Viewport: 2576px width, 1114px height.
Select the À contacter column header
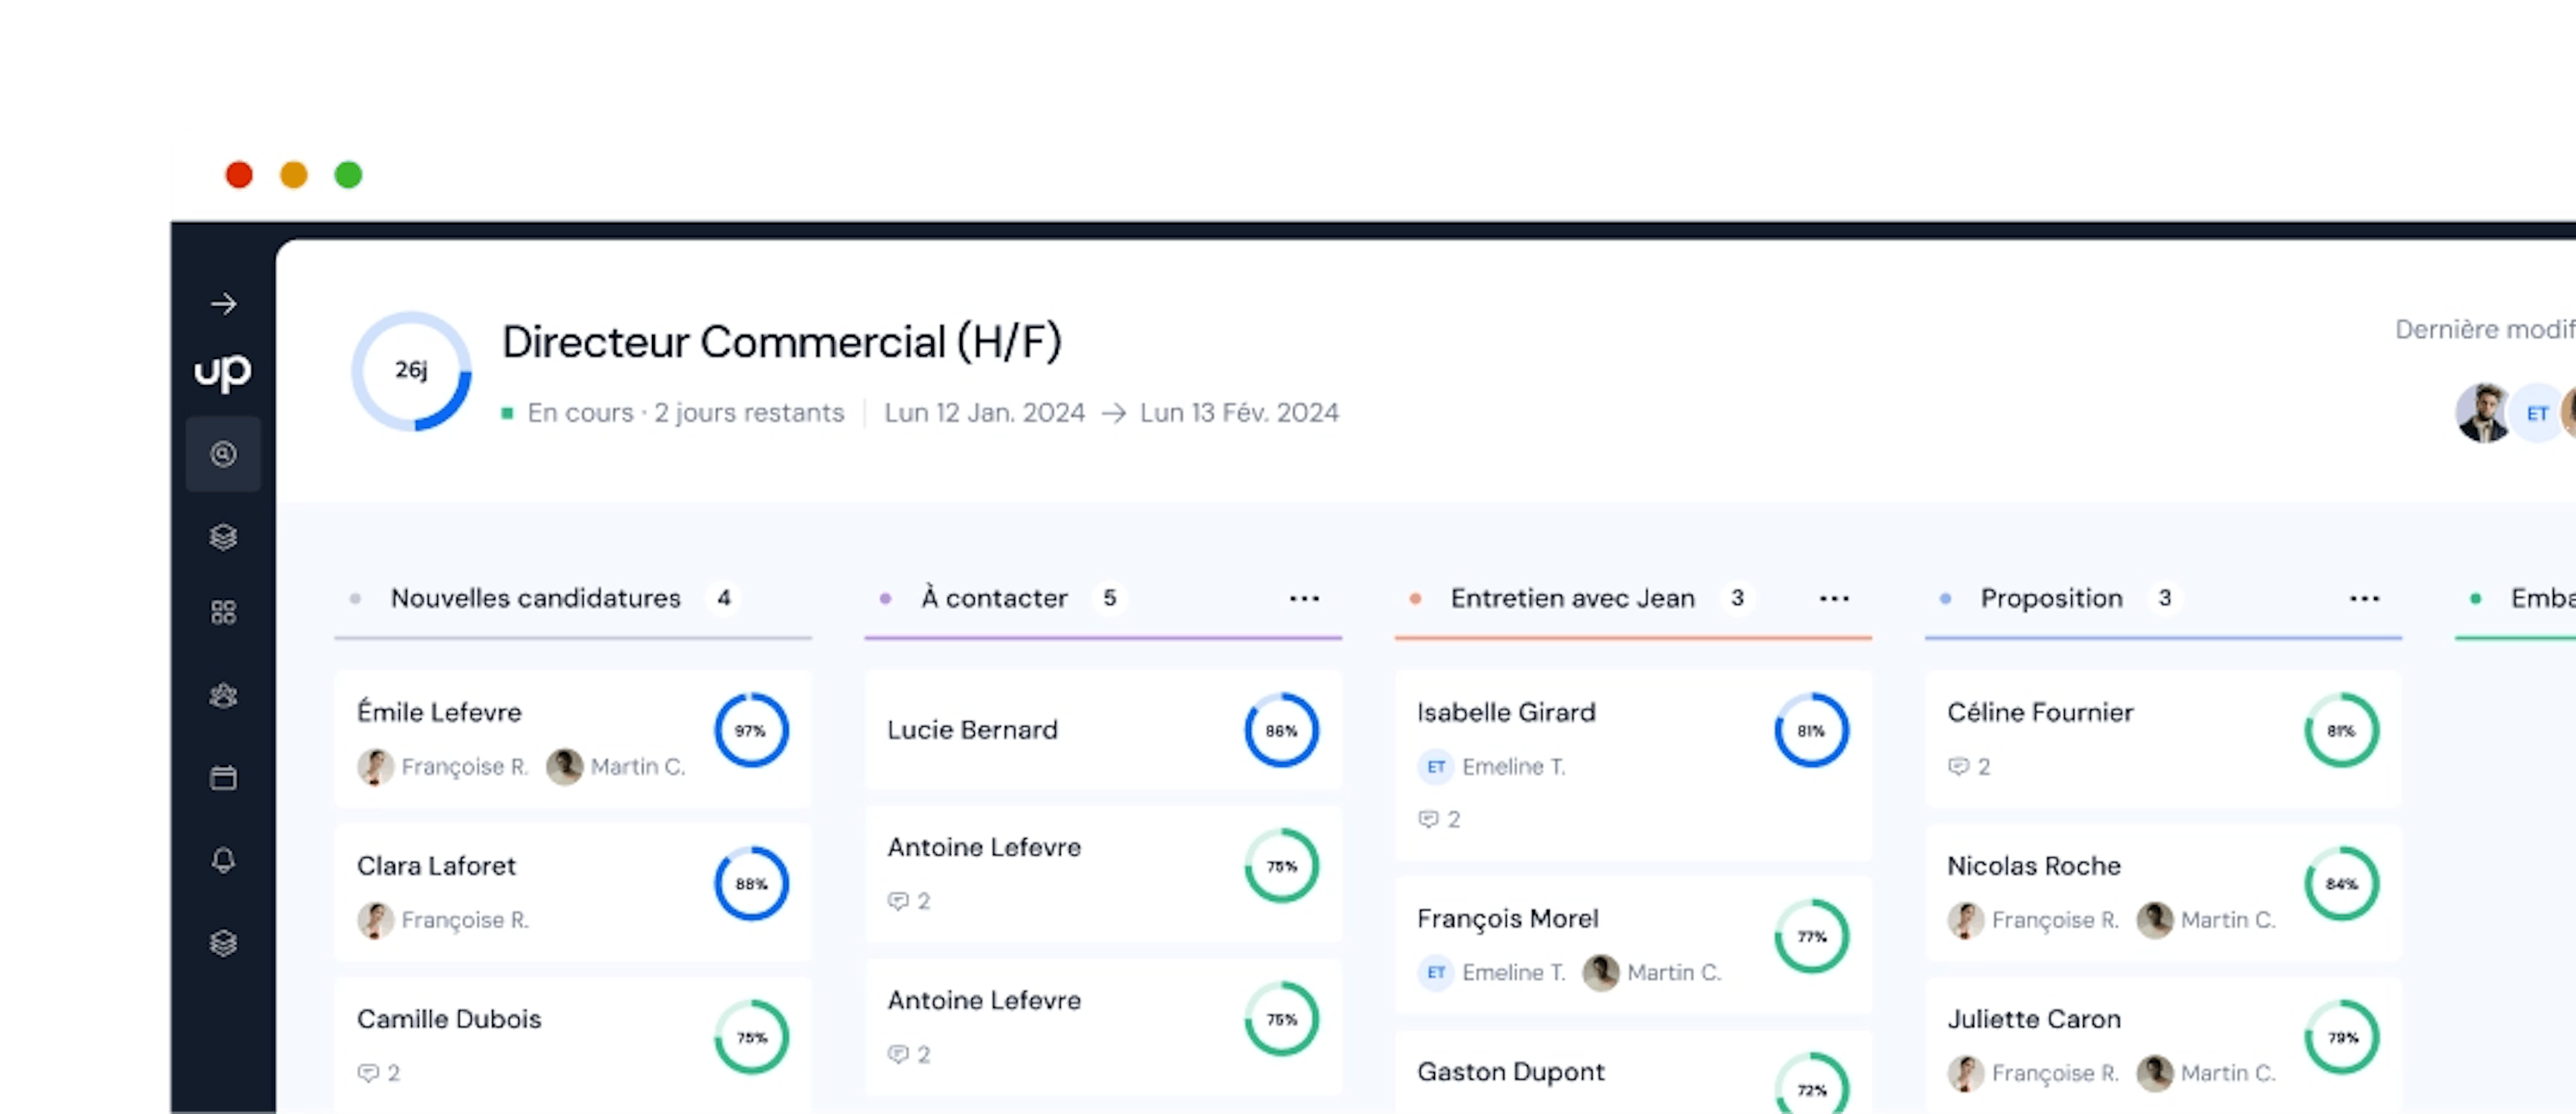click(994, 598)
